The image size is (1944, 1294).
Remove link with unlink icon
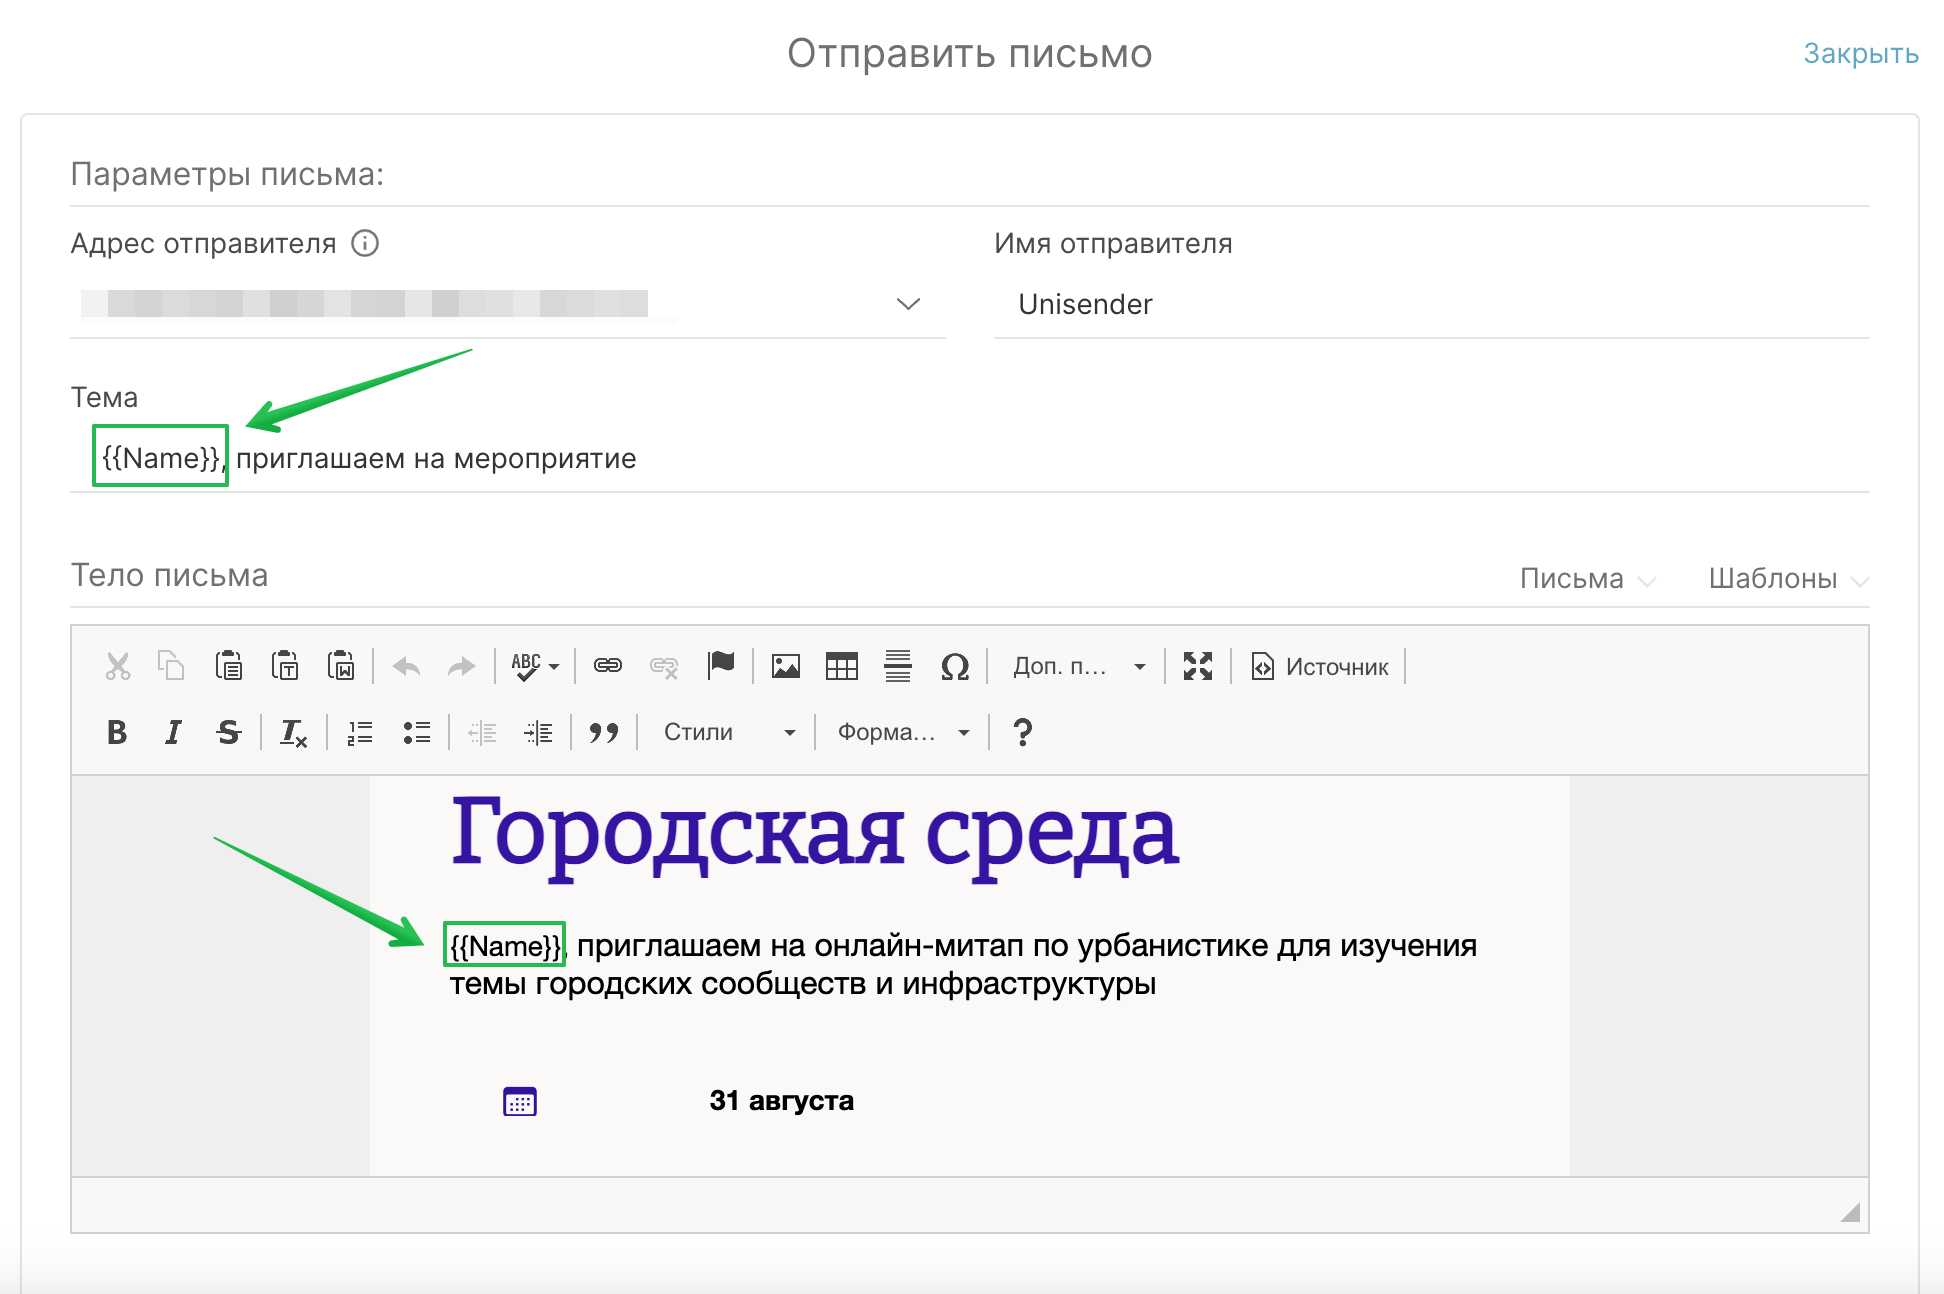pyautogui.click(x=664, y=666)
